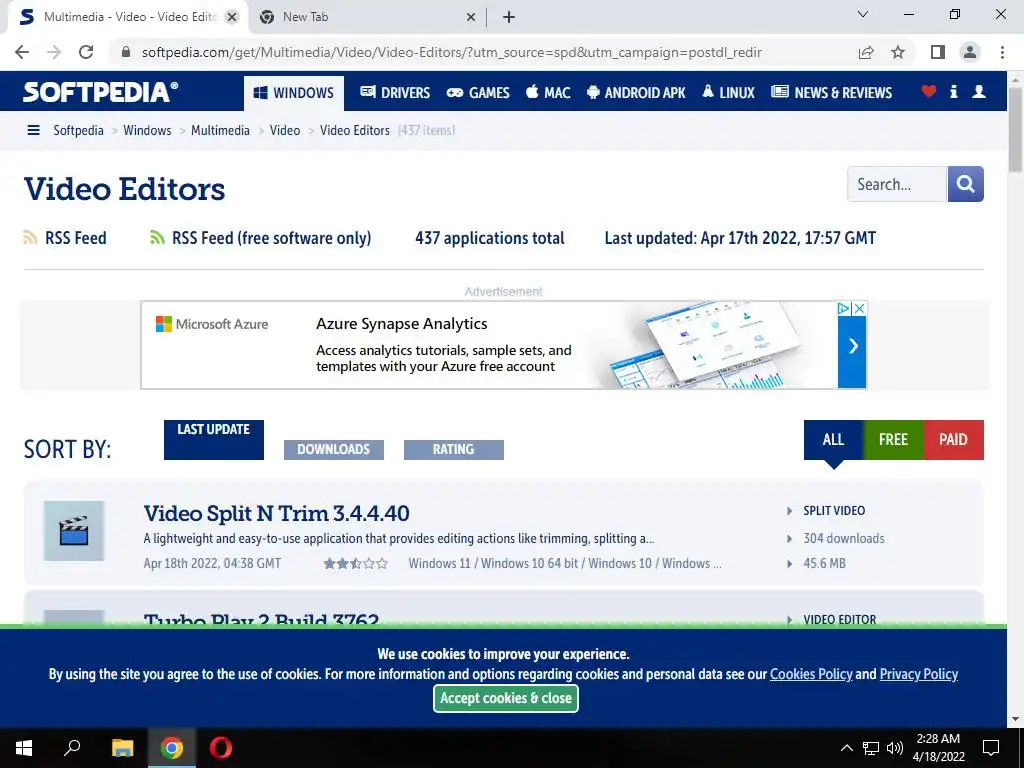Click the RSS Feed (free software only) link
1024x768 pixels.
(271, 238)
